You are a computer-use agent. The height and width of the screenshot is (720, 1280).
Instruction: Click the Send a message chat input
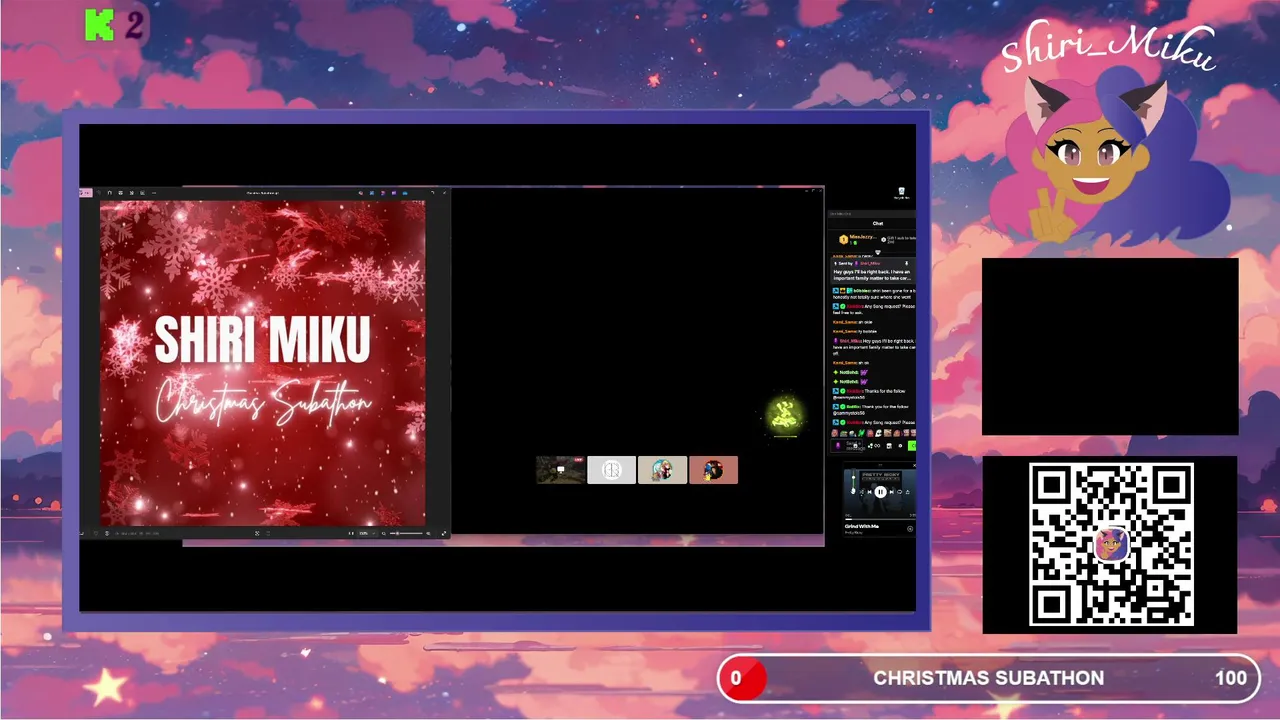[848, 445]
